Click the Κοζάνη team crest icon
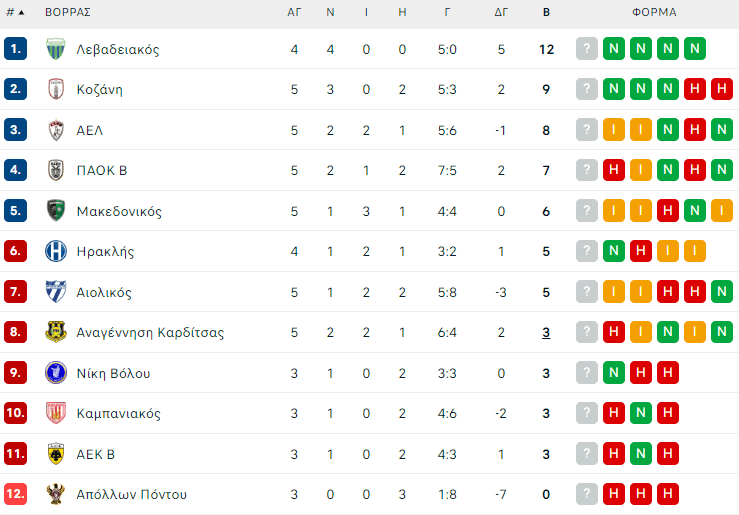 56,89
